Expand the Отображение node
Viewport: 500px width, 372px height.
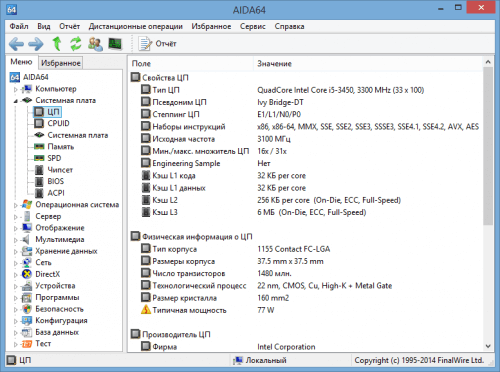16,228
